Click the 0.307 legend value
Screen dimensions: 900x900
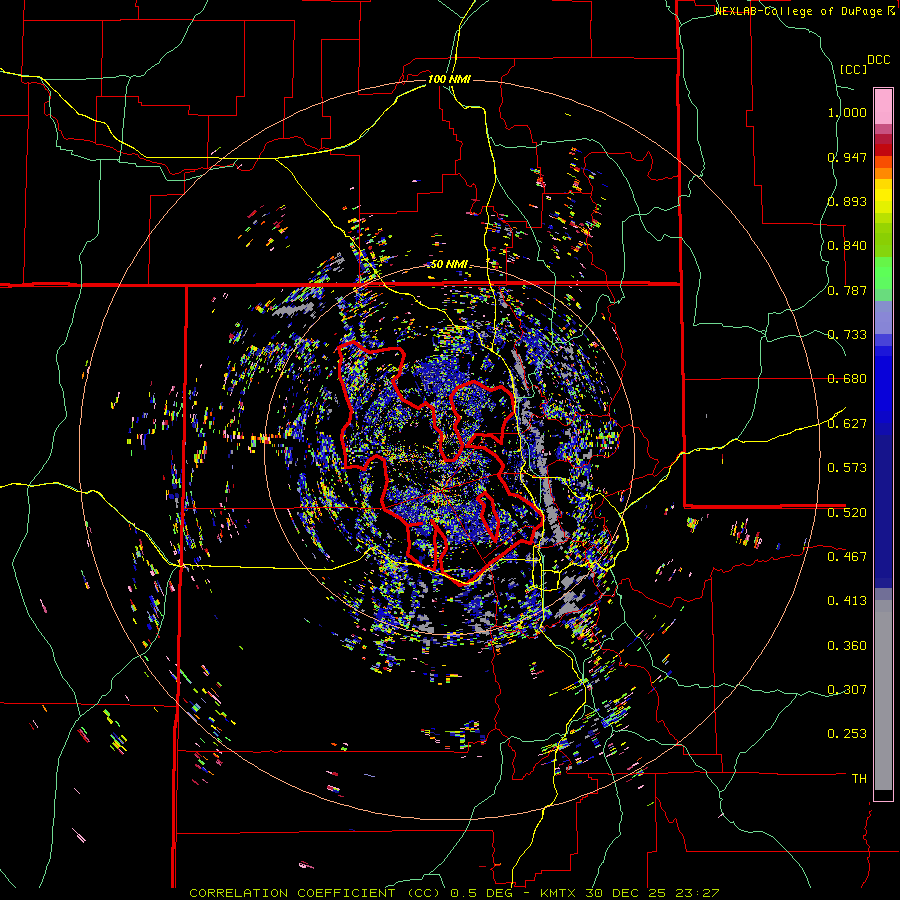(x=847, y=690)
